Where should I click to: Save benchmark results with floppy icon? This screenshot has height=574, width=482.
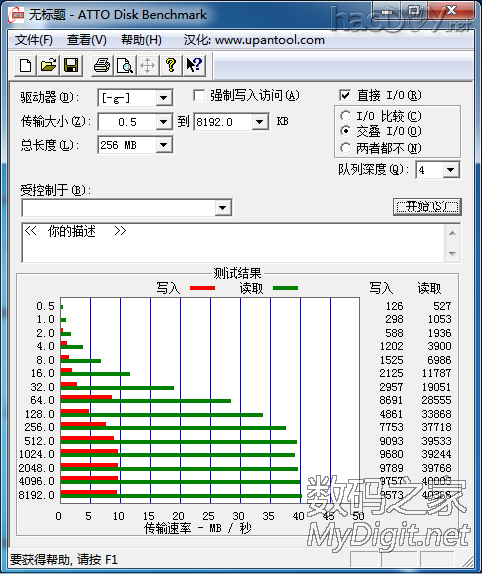(71, 66)
